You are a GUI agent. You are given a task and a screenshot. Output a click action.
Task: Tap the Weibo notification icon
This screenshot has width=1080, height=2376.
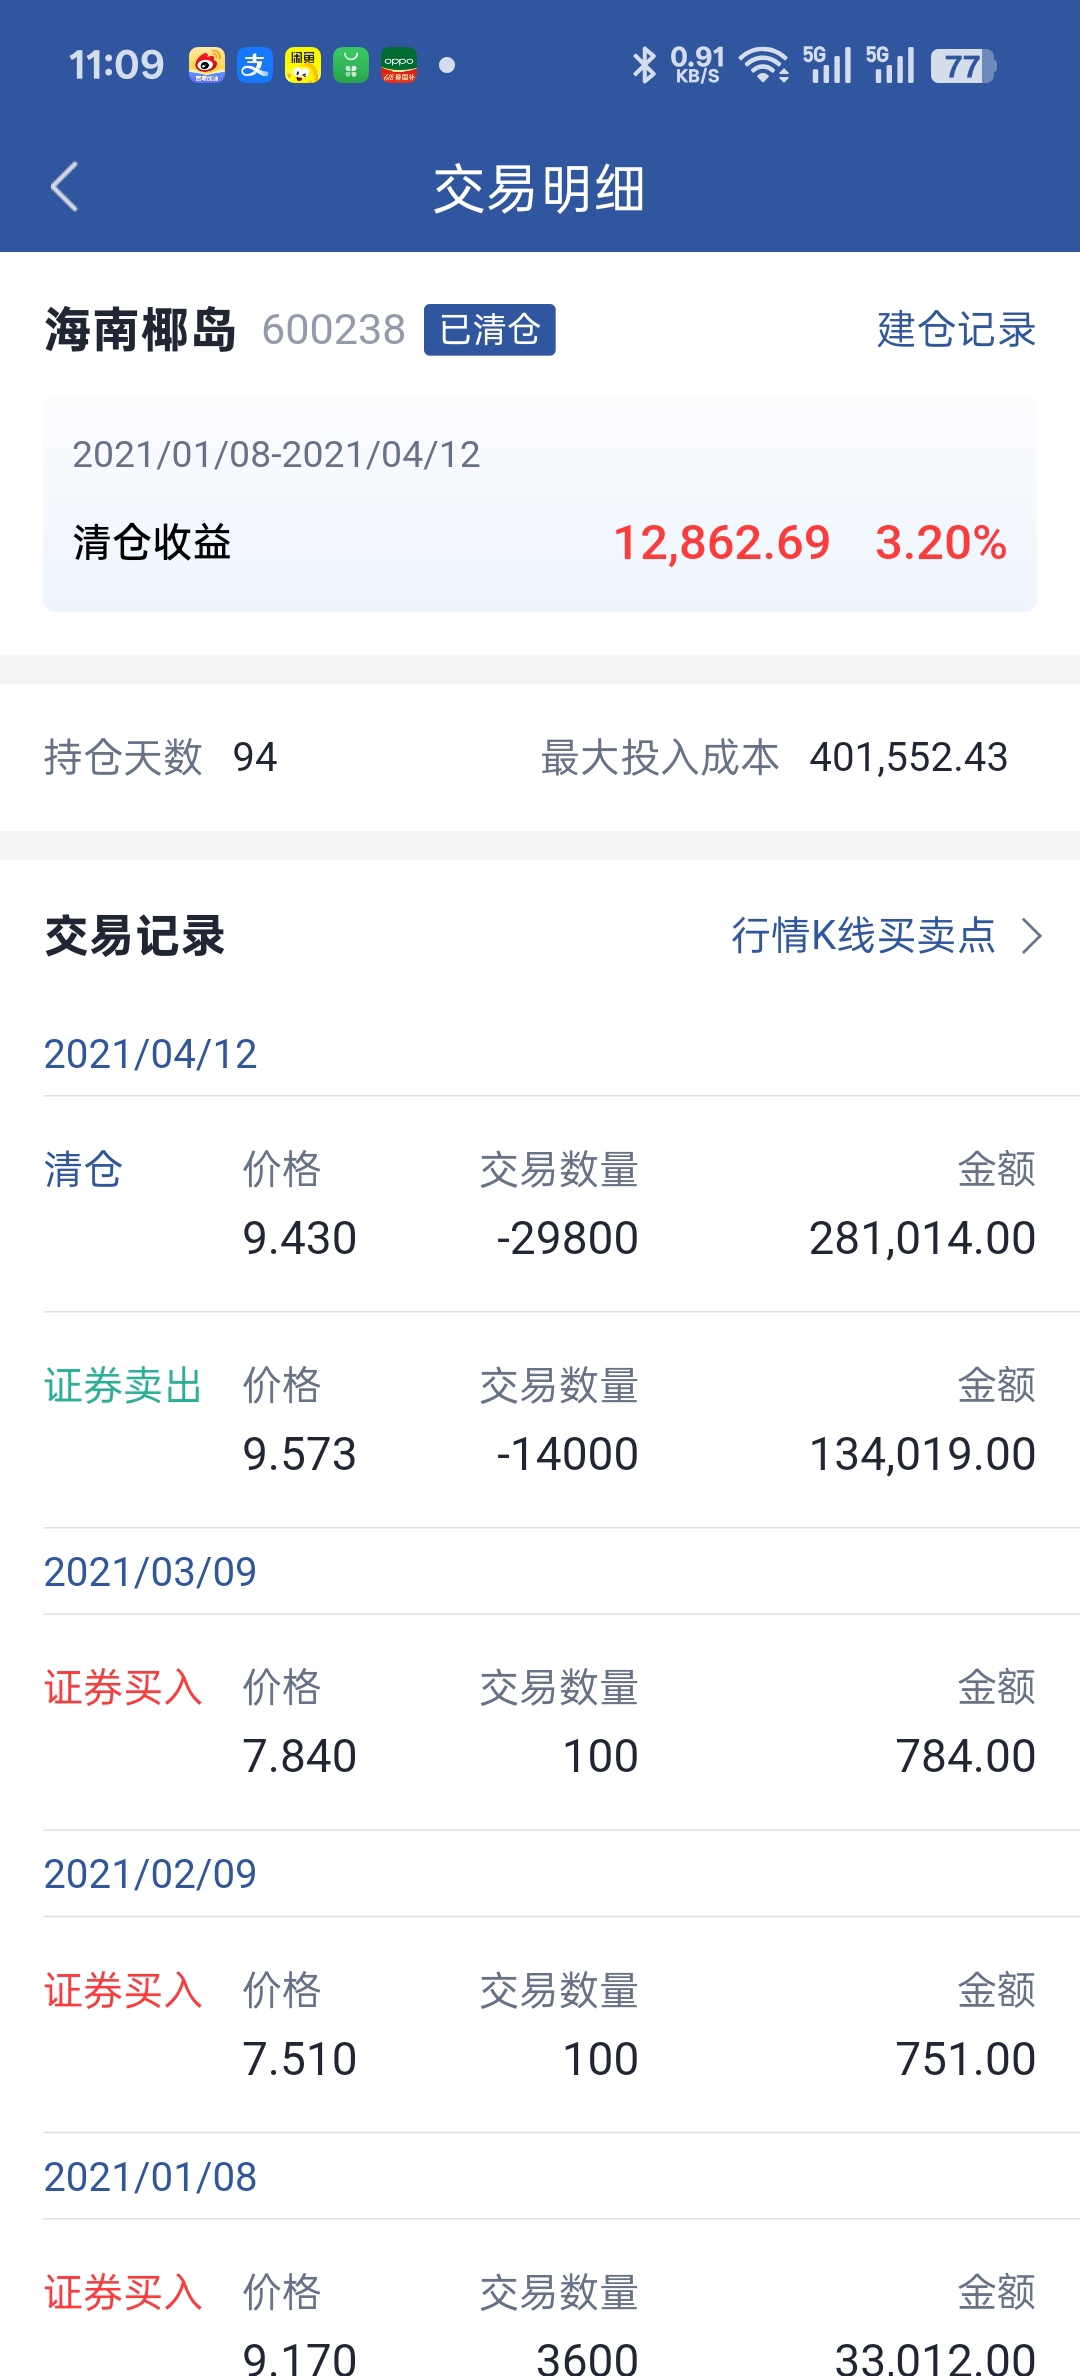click(206, 66)
